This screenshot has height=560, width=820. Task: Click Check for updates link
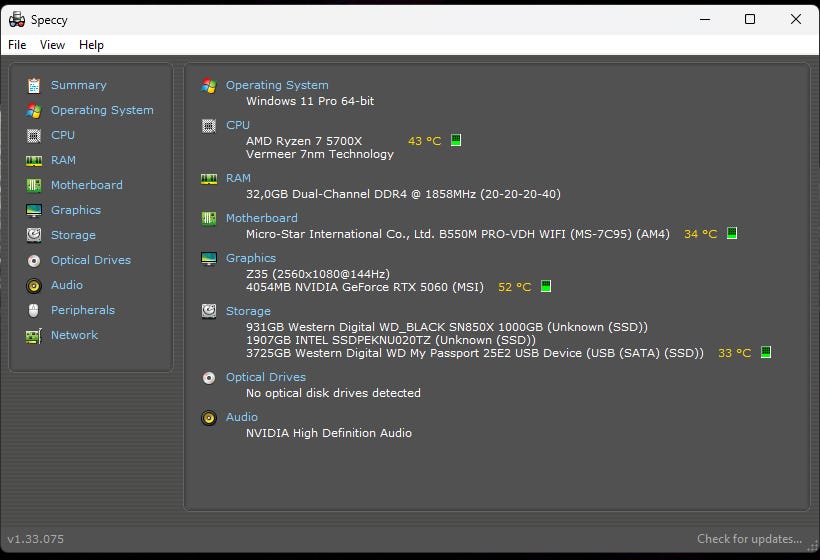pos(749,539)
